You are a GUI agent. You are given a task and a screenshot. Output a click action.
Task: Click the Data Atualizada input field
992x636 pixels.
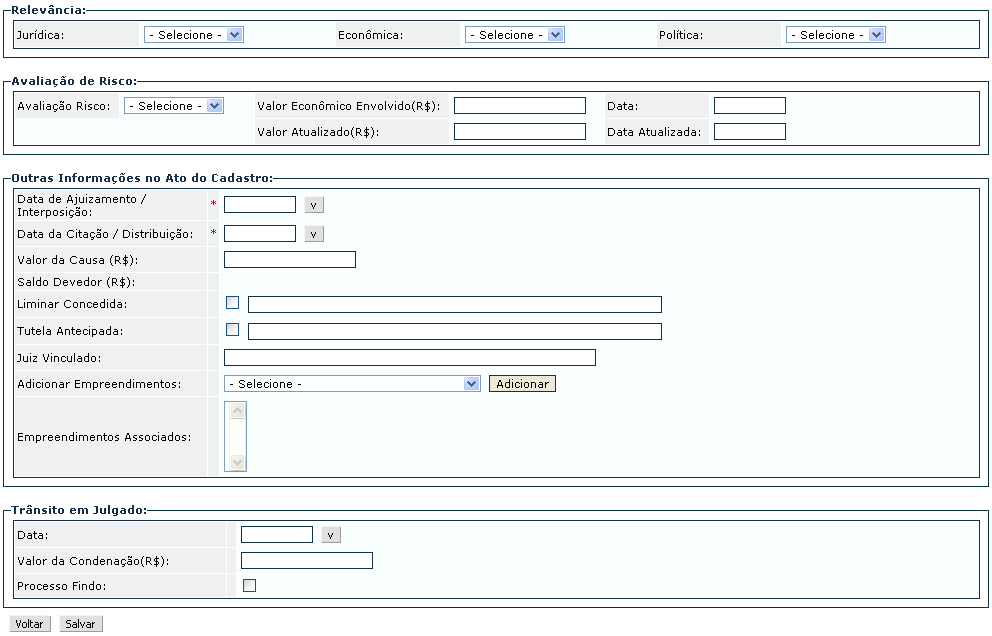pyautogui.click(x=750, y=132)
